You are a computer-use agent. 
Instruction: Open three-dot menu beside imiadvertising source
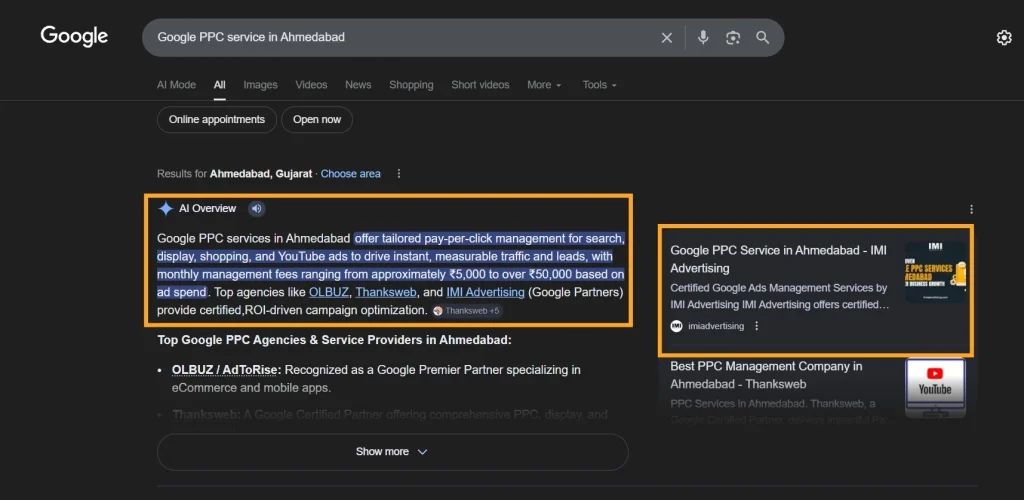(x=756, y=326)
